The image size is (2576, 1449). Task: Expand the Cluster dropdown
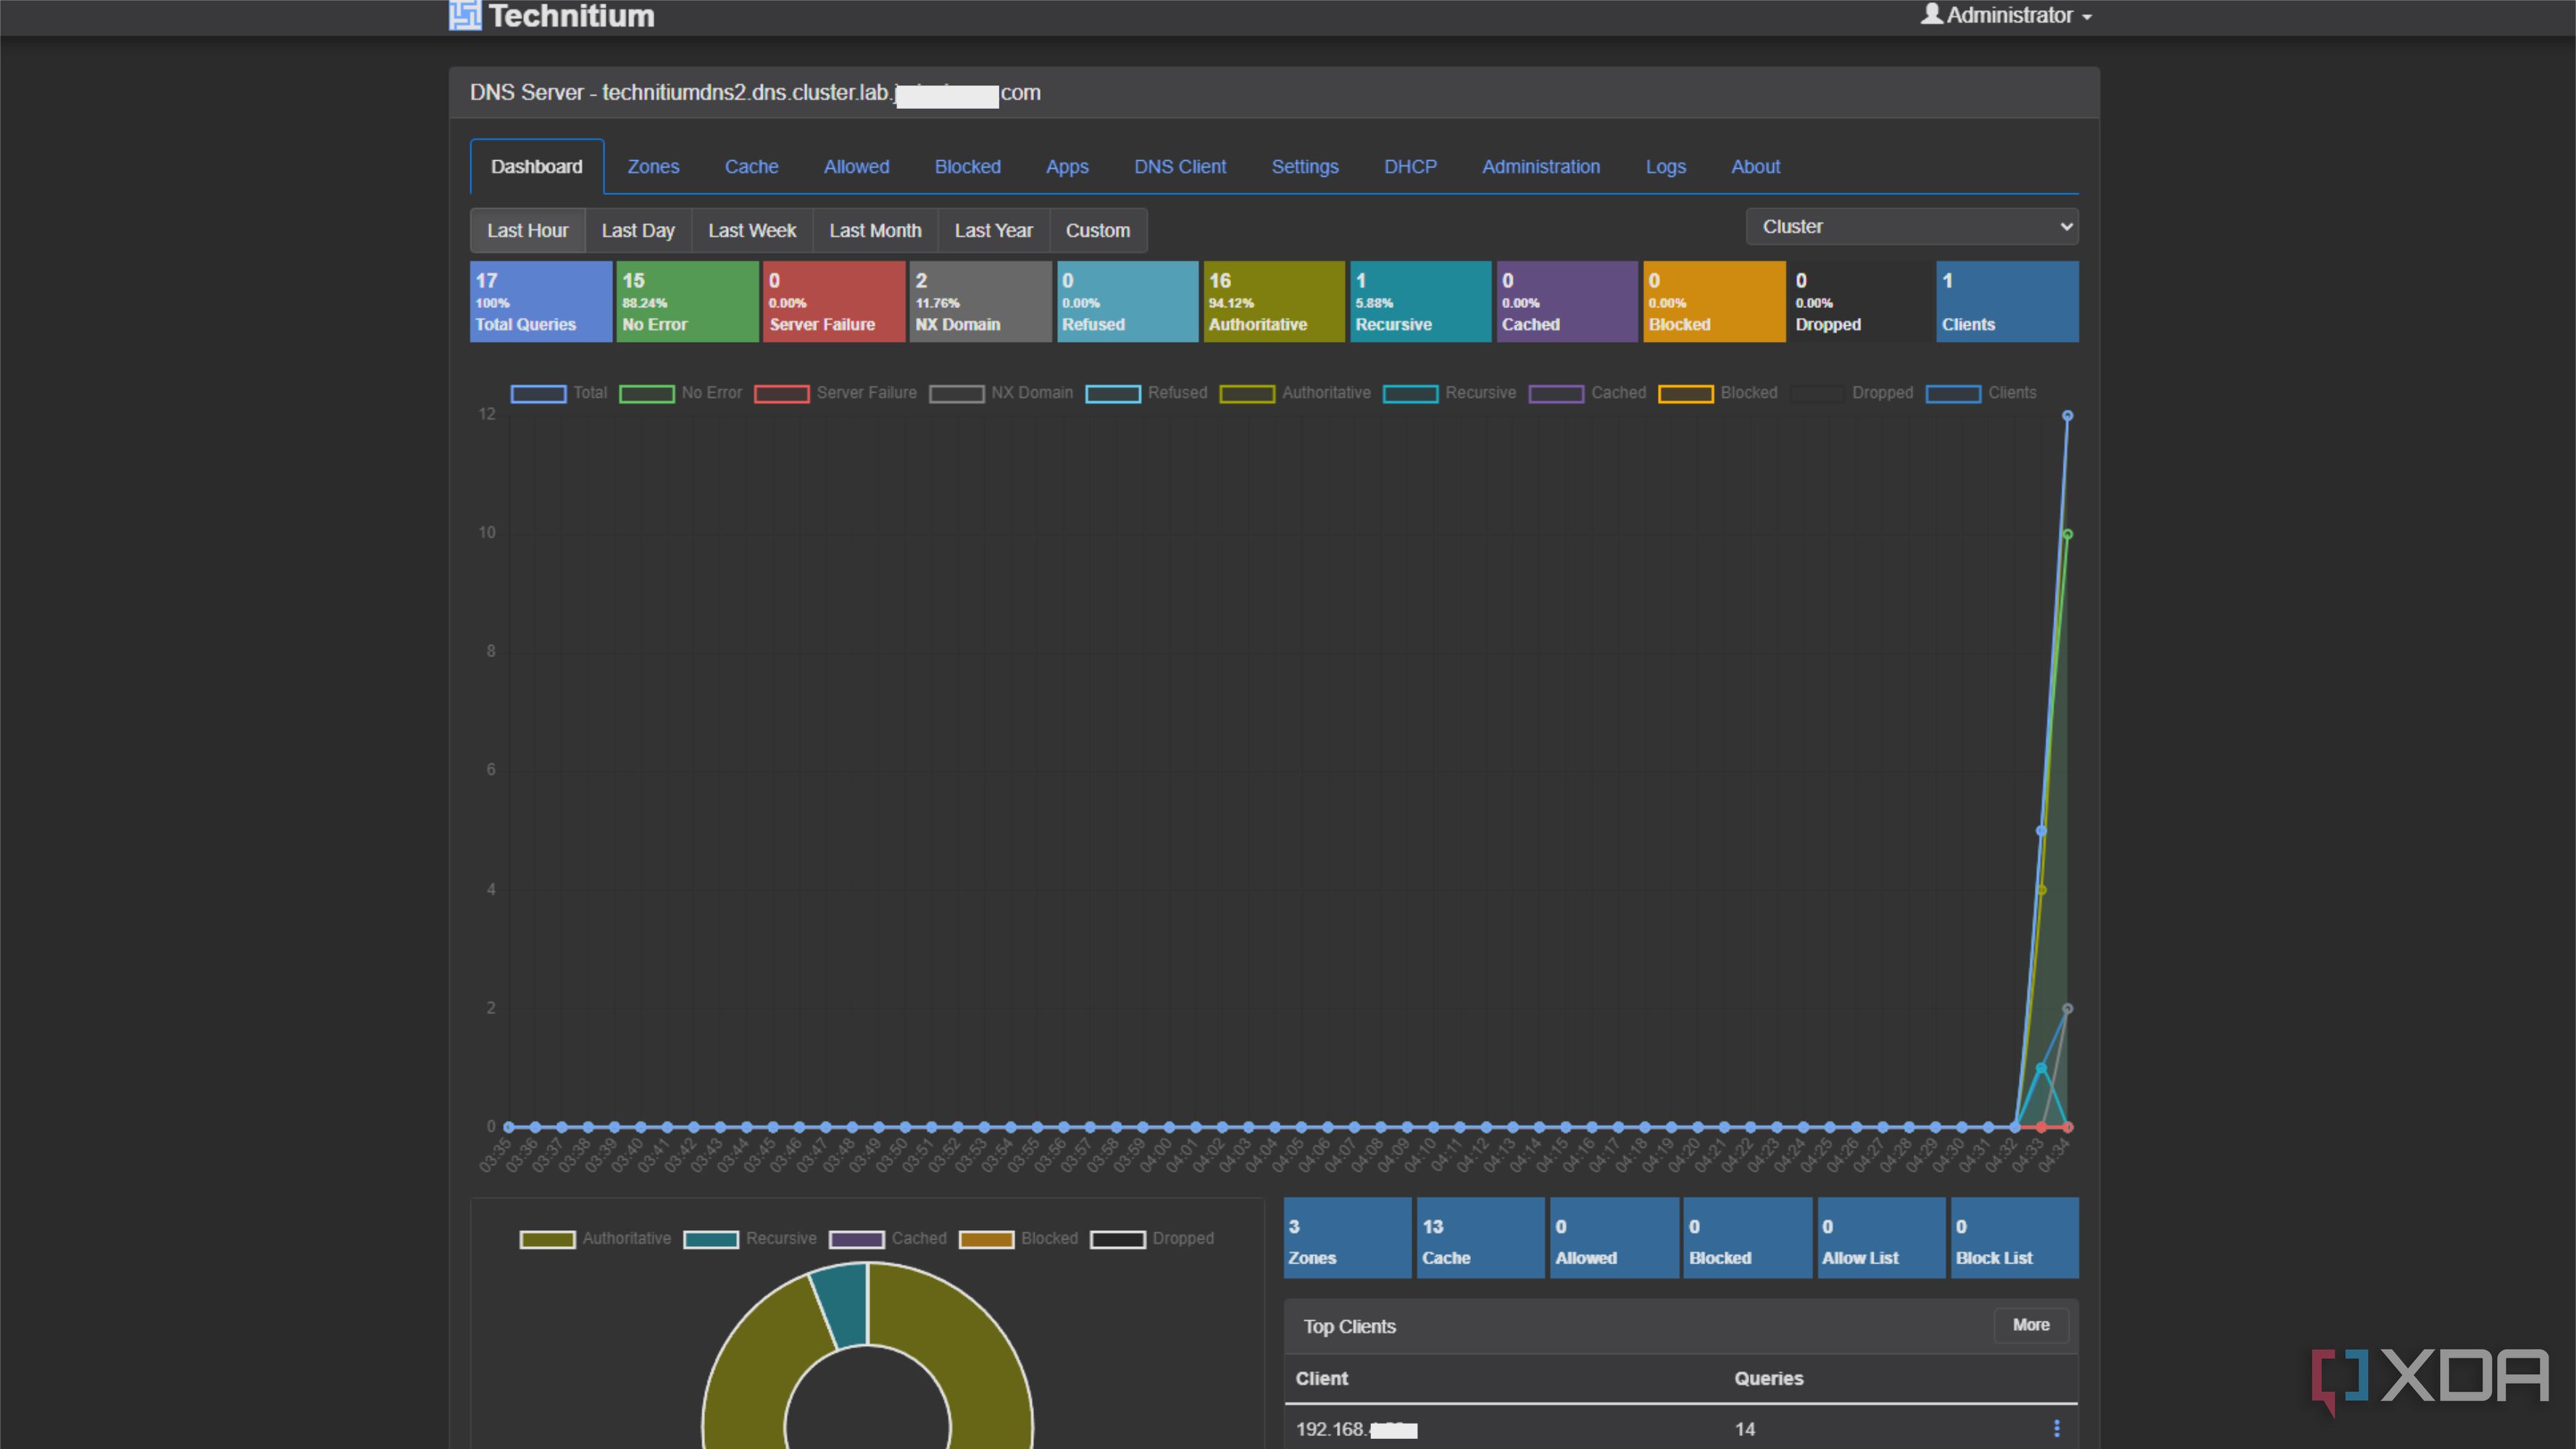click(1912, 227)
